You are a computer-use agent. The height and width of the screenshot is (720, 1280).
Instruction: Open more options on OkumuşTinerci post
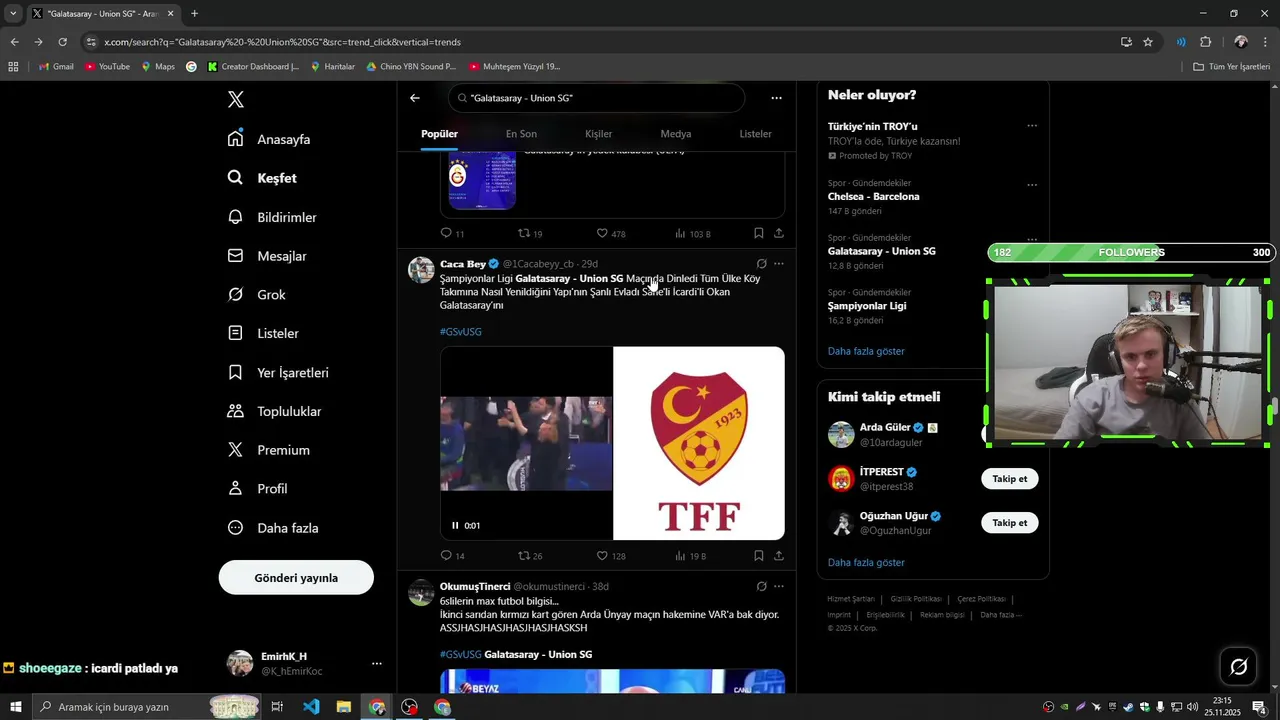(x=779, y=586)
